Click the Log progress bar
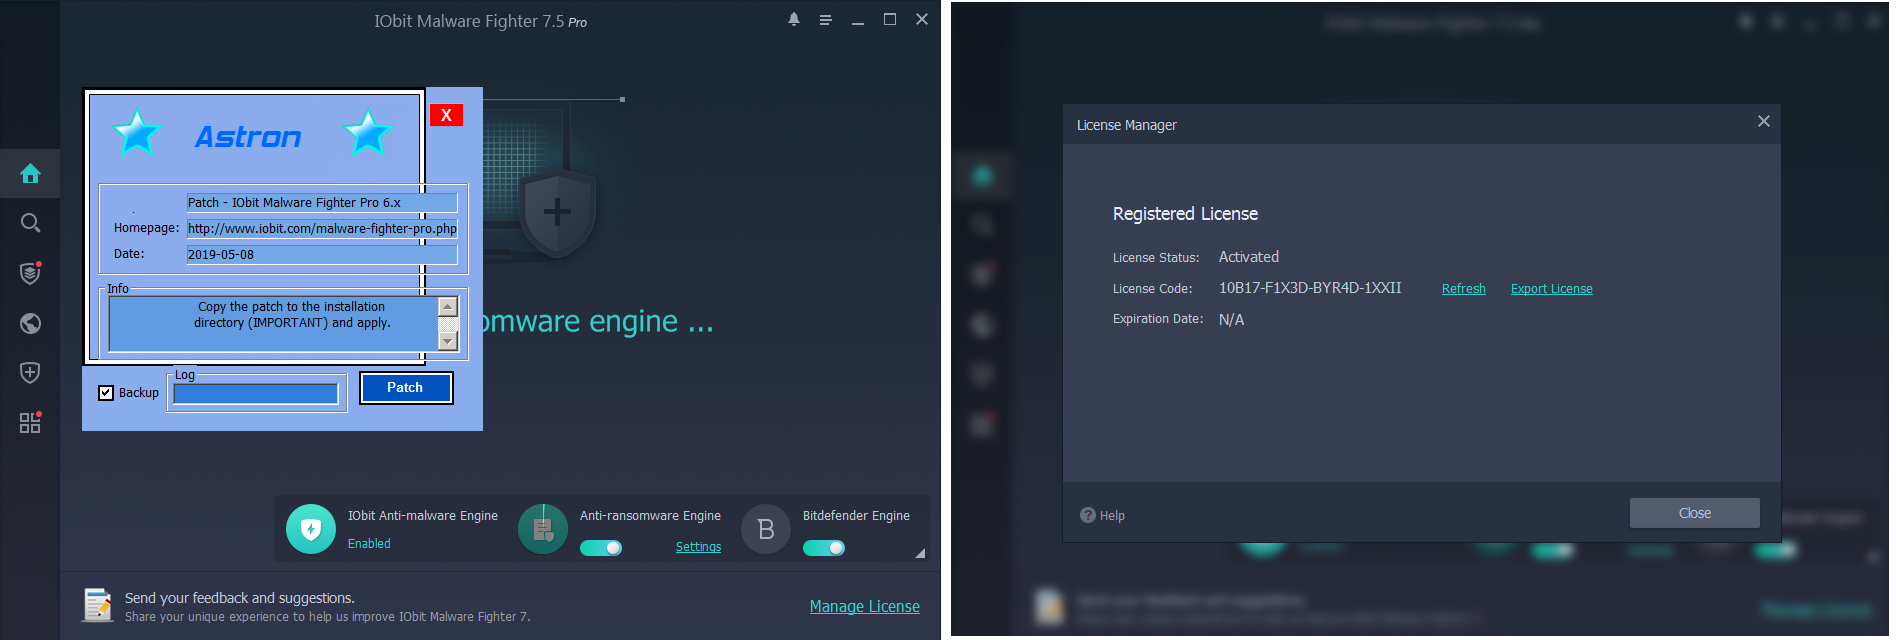This screenshot has height=640, width=1896. tap(256, 394)
